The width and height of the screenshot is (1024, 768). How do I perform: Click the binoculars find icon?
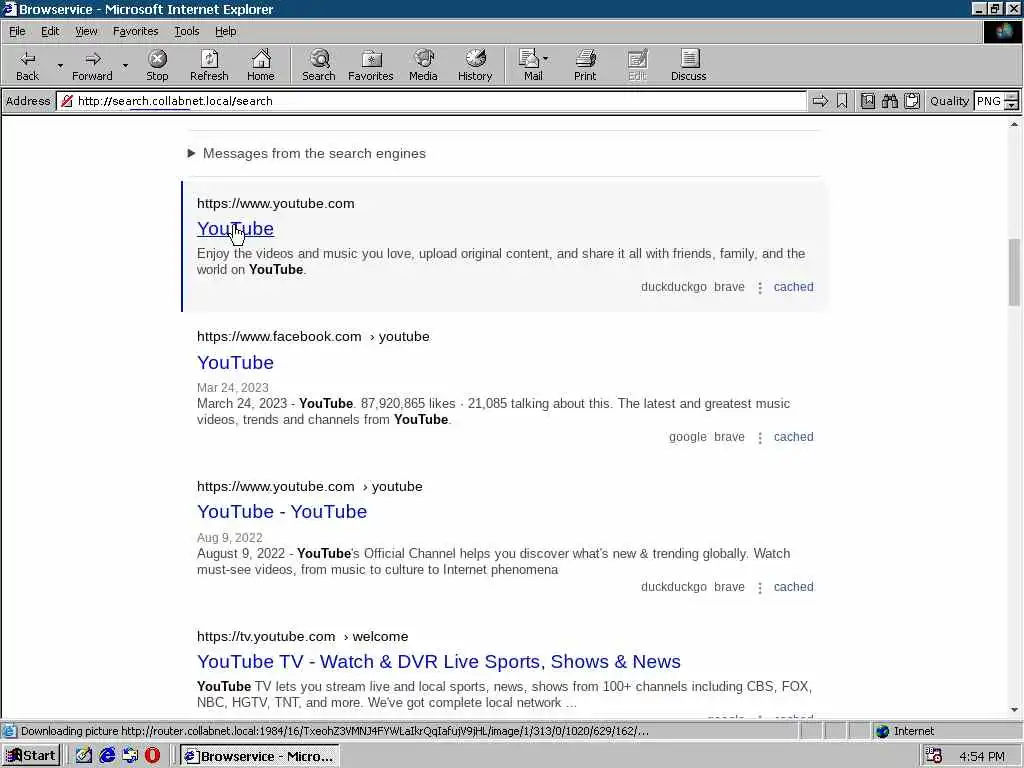coord(889,101)
